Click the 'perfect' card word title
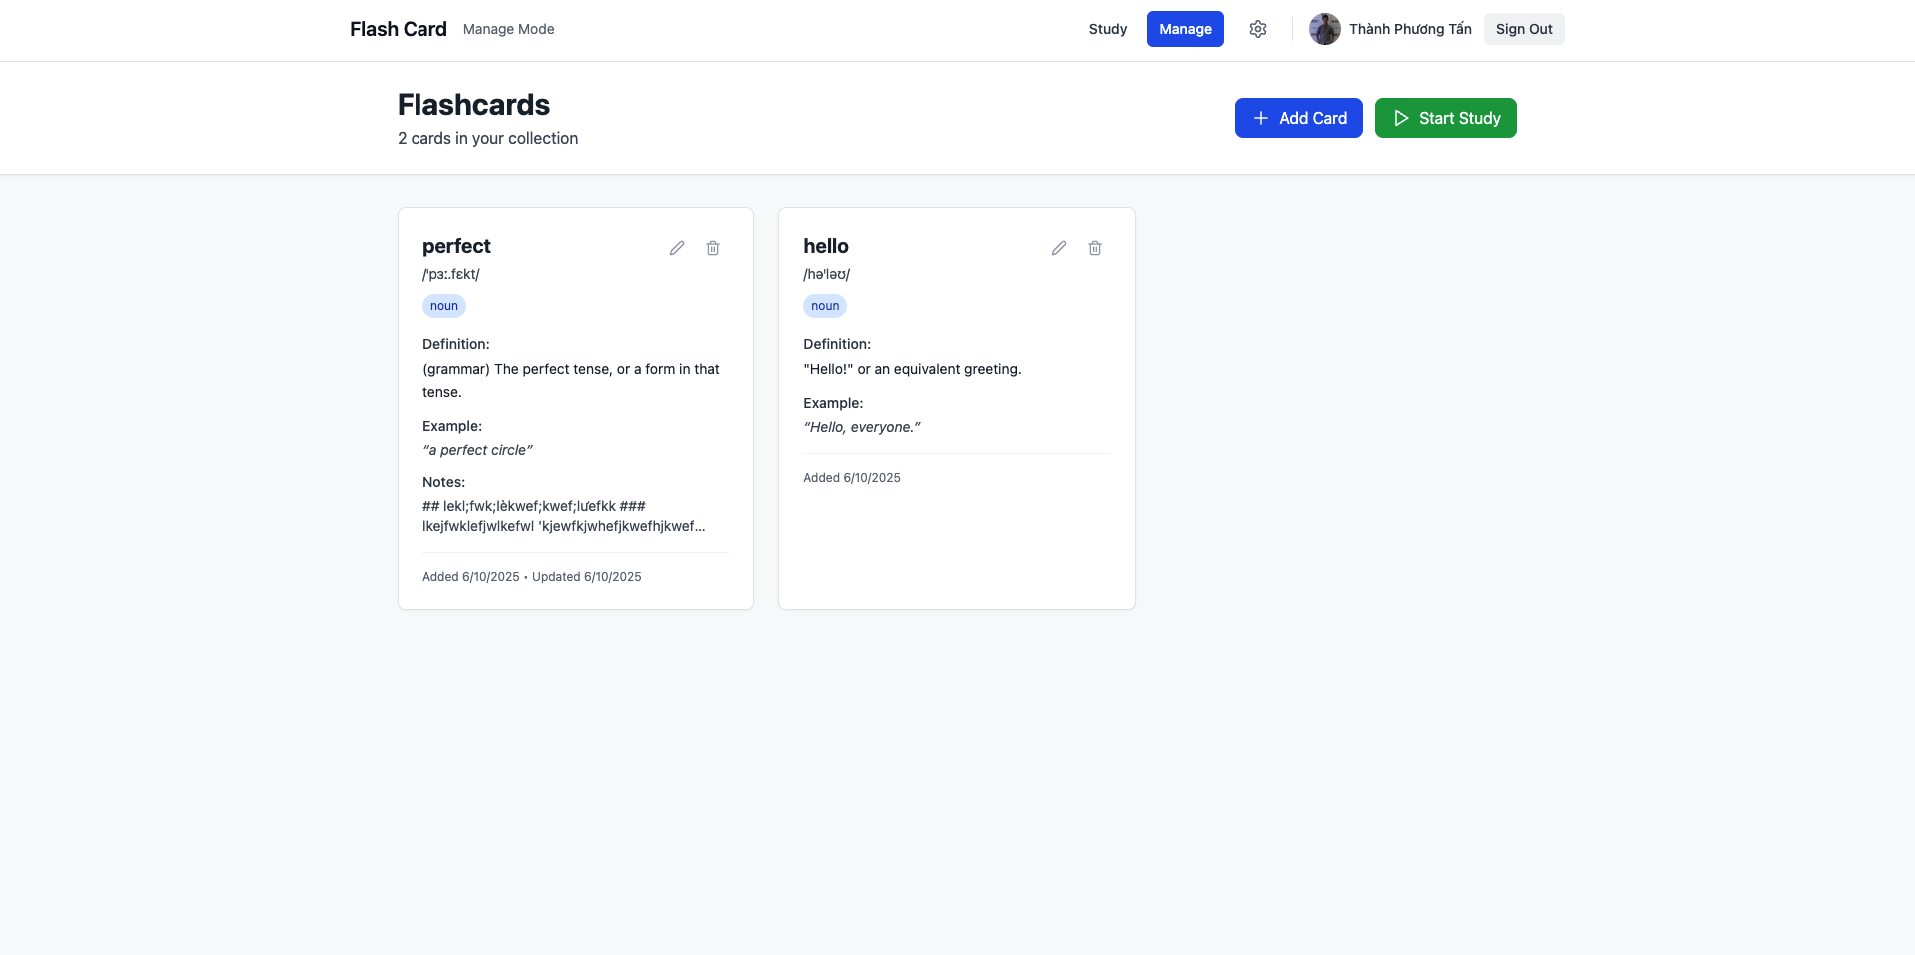Viewport: 1915px width, 955px height. coord(456,246)
